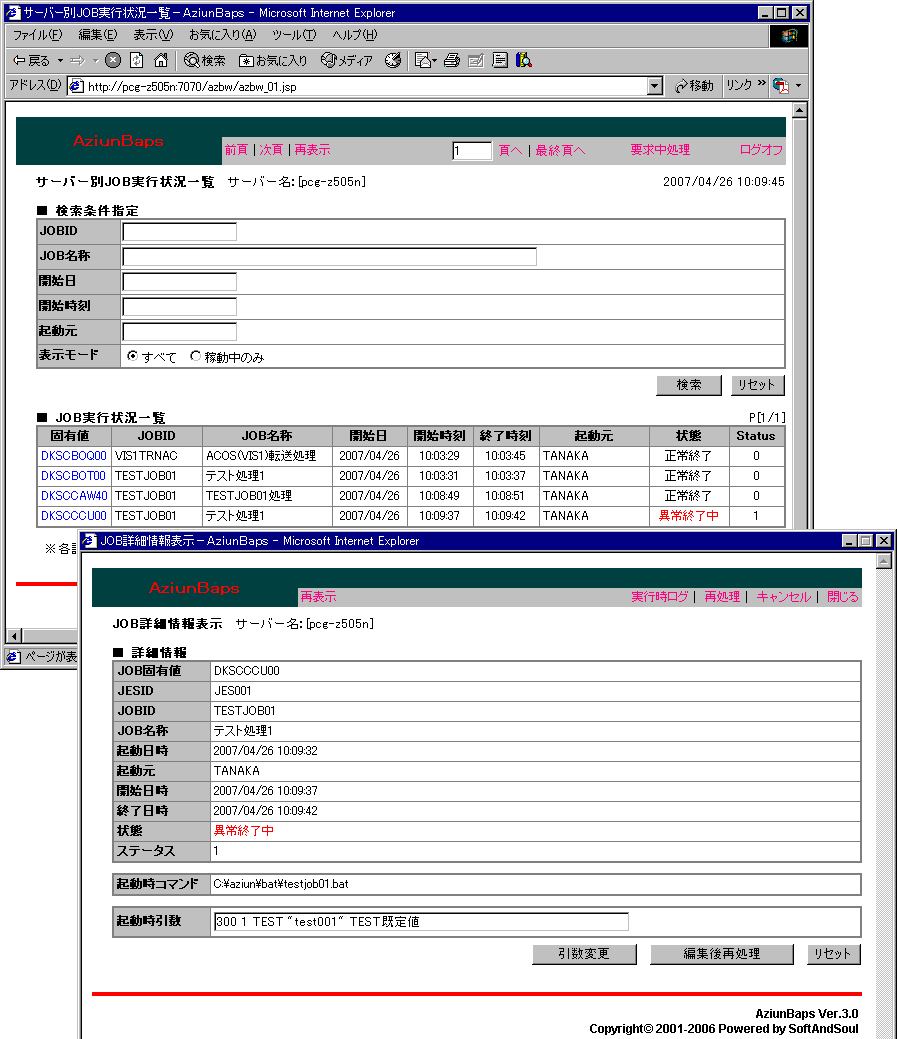Click the 編集後再処理 button

point(721,954)
